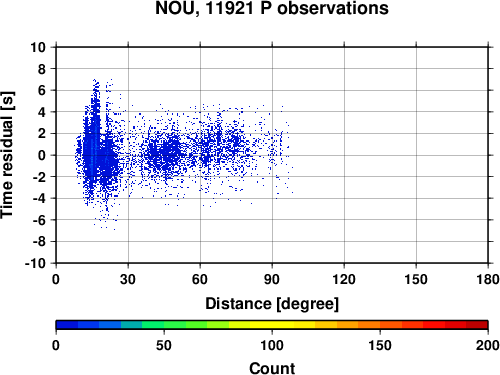Select the y-axis tick label "-2"

[39, 177]
